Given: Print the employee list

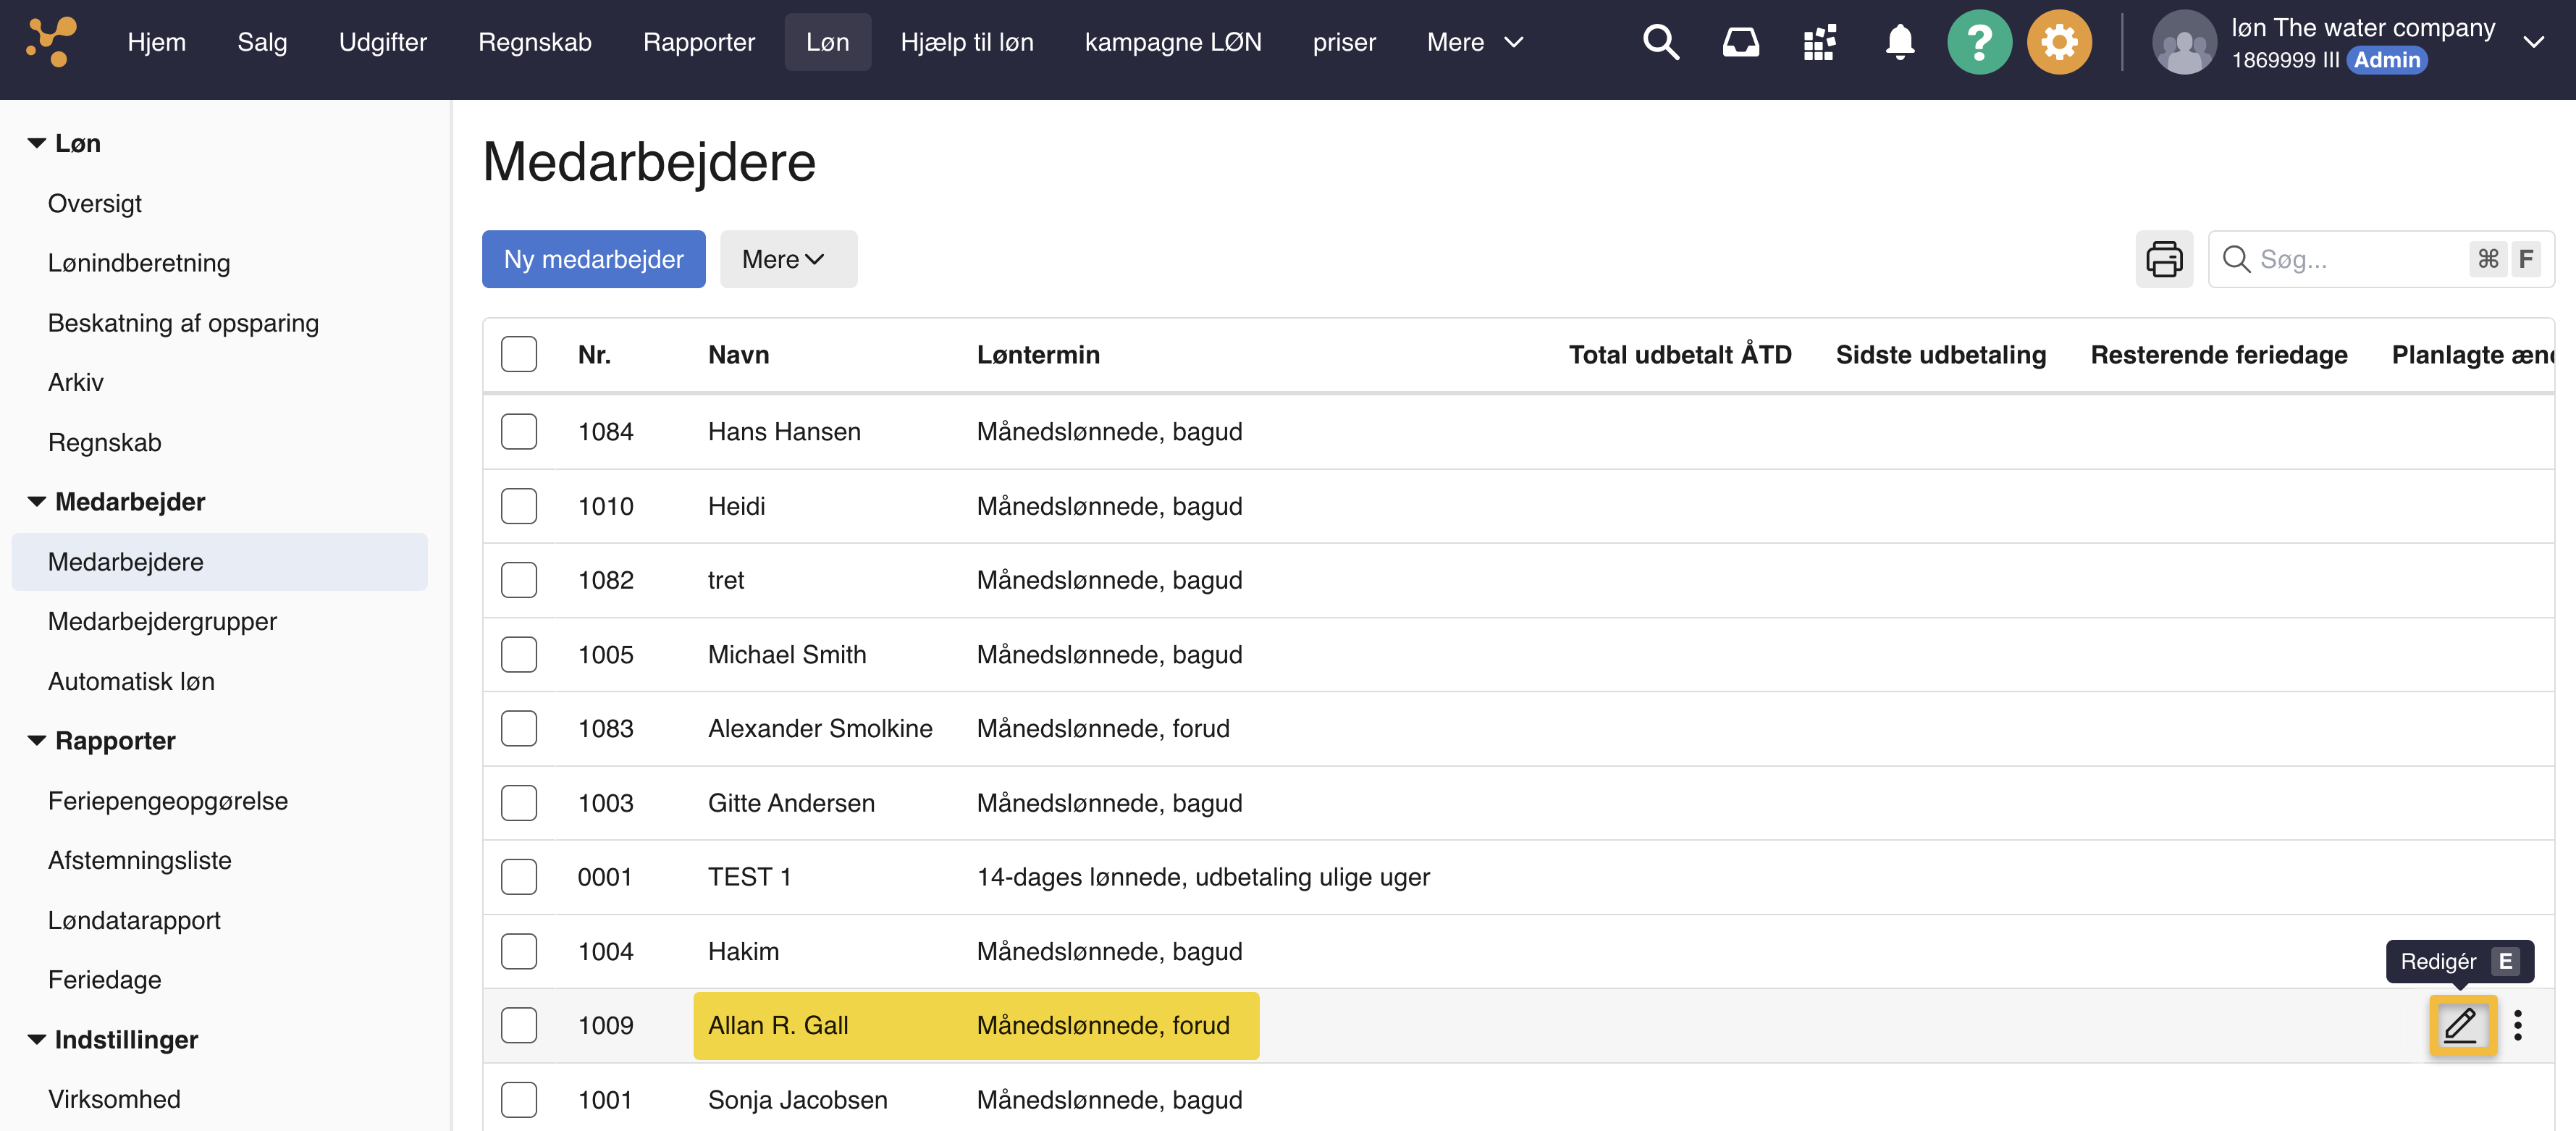Looking at the screenshot, I should 2164,259.
